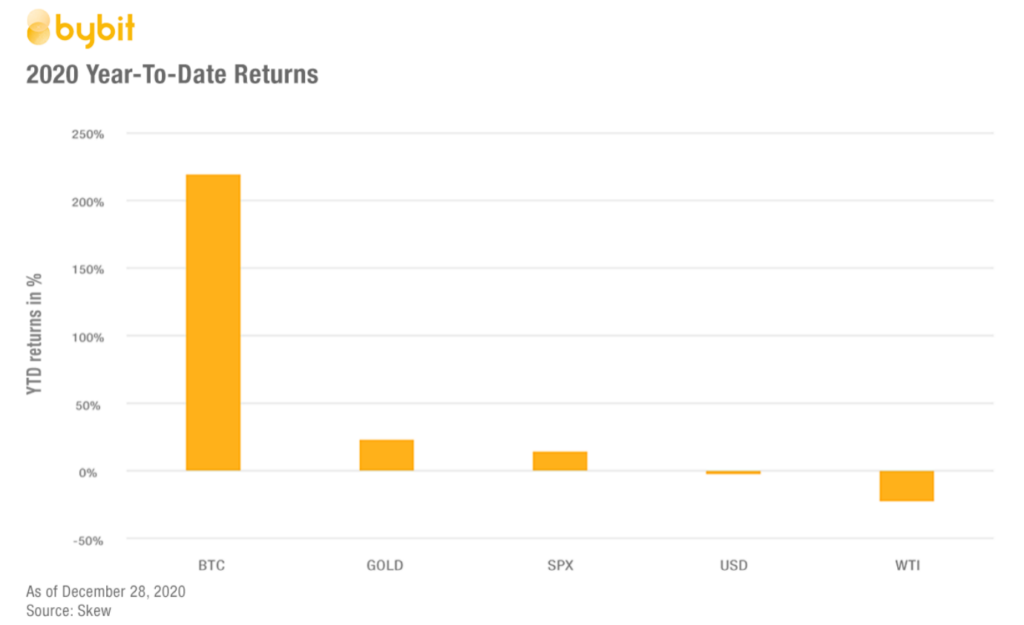
Task: Click the SPX axis label
Action: coord(560,566)
